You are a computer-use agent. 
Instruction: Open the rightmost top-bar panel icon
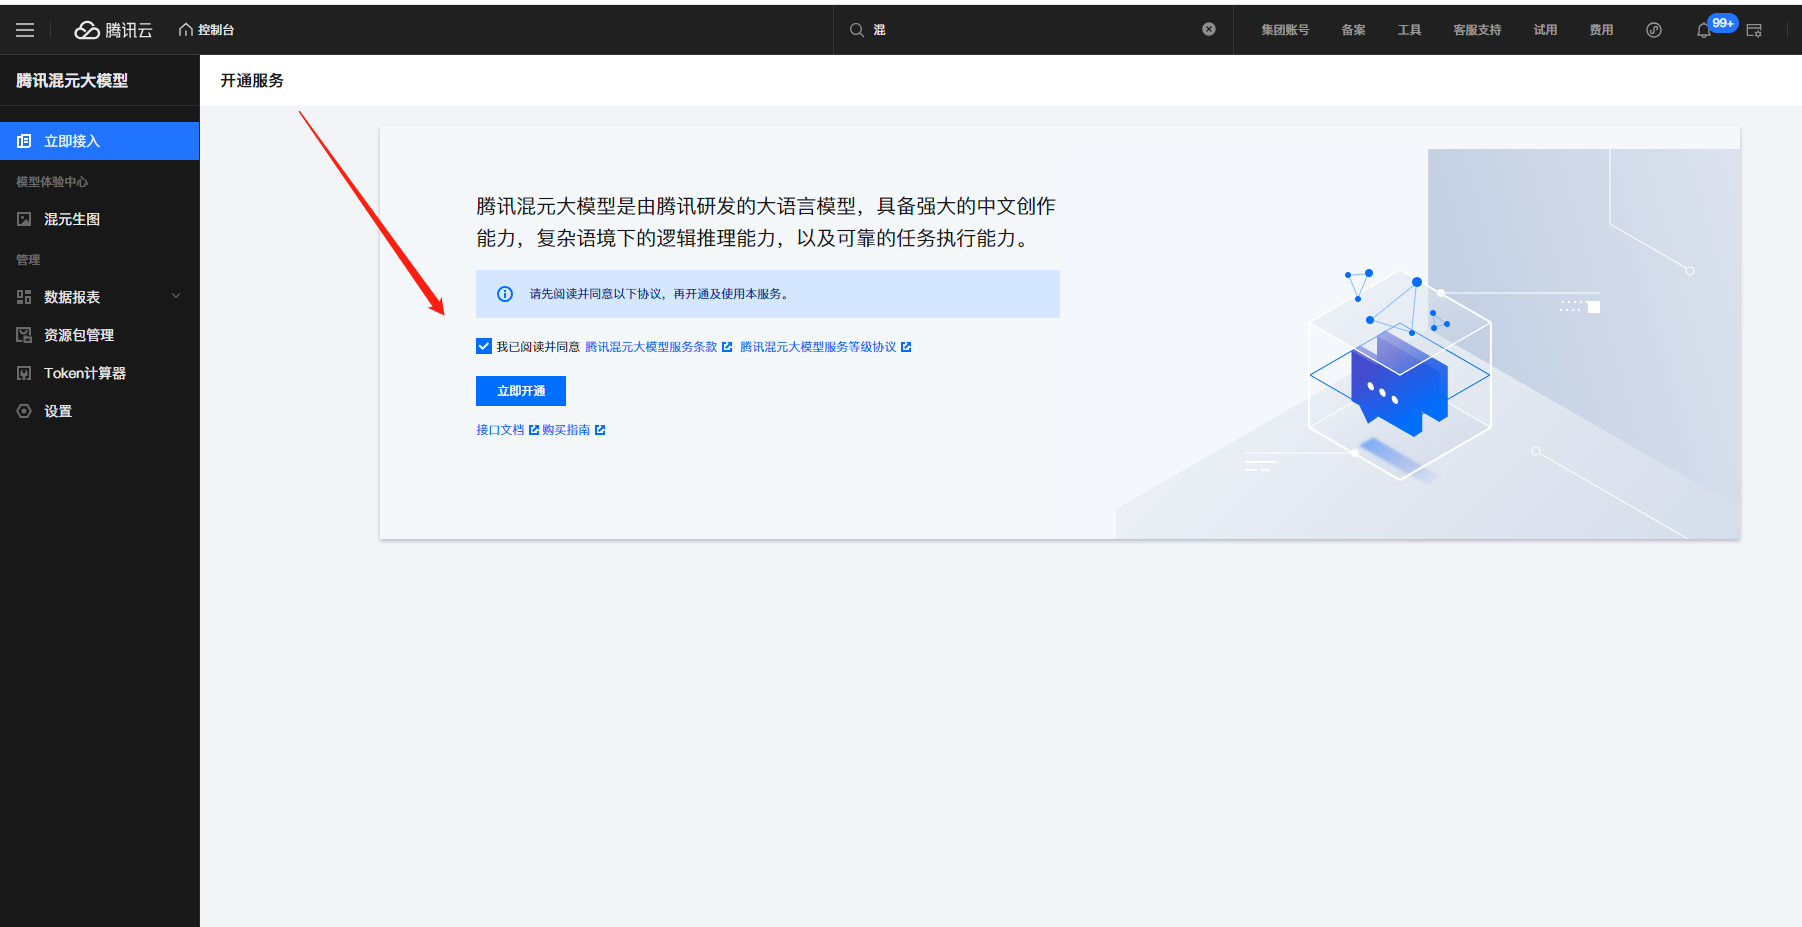(1754, 31)
